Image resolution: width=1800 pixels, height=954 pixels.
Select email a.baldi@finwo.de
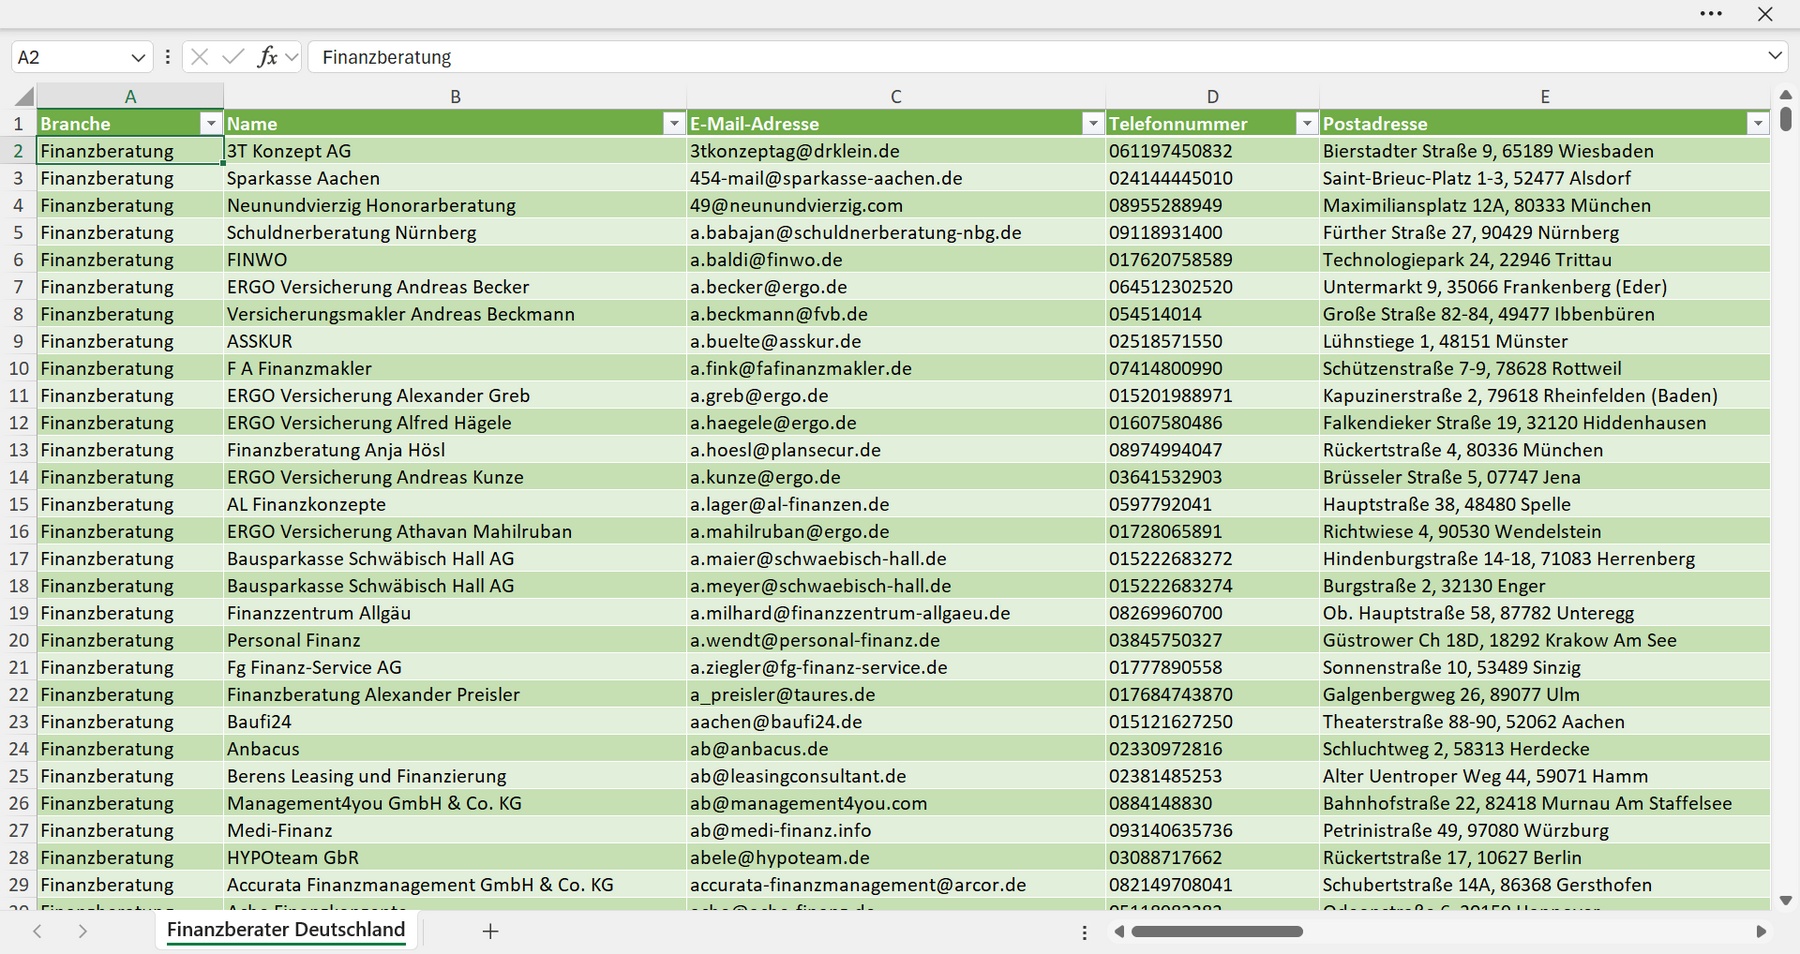(x=896, y=260)
